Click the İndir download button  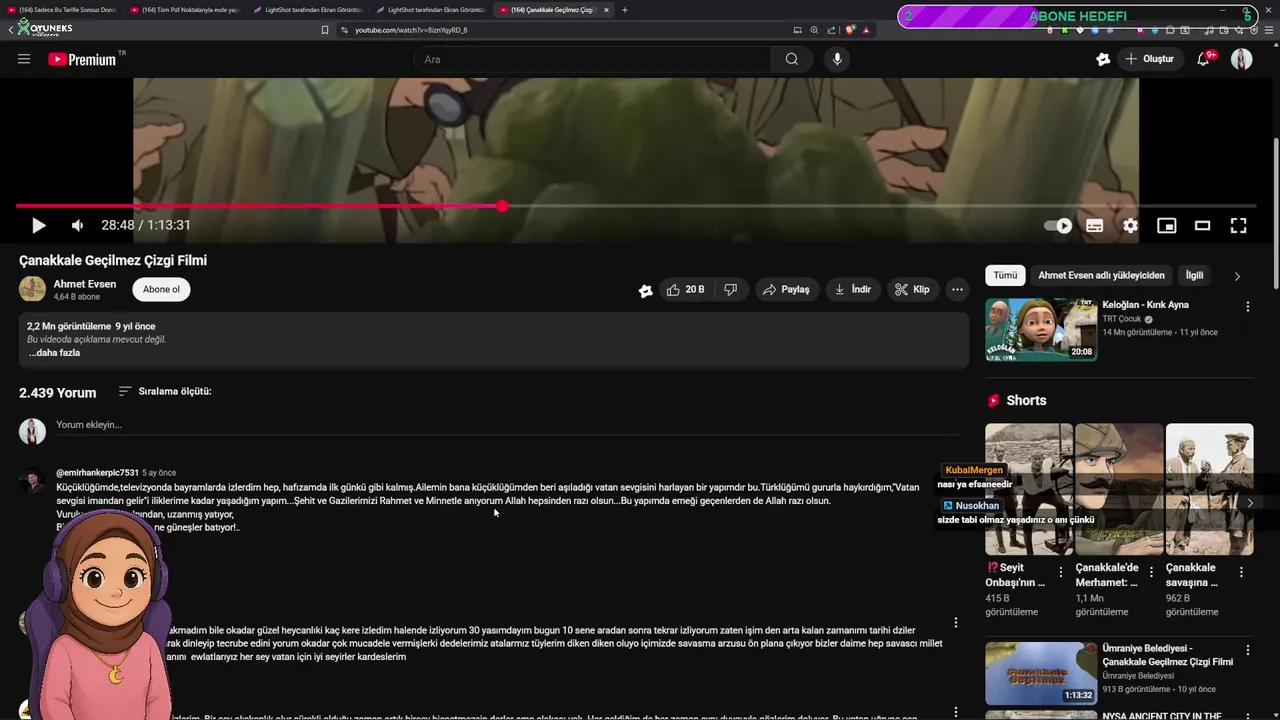[853, 290]
